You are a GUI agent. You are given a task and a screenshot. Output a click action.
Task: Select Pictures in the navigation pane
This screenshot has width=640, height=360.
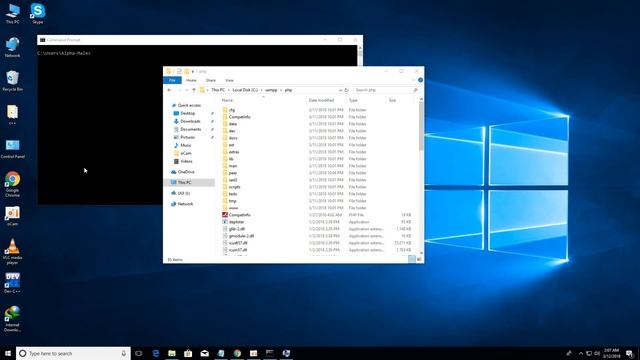coord(188,137)
